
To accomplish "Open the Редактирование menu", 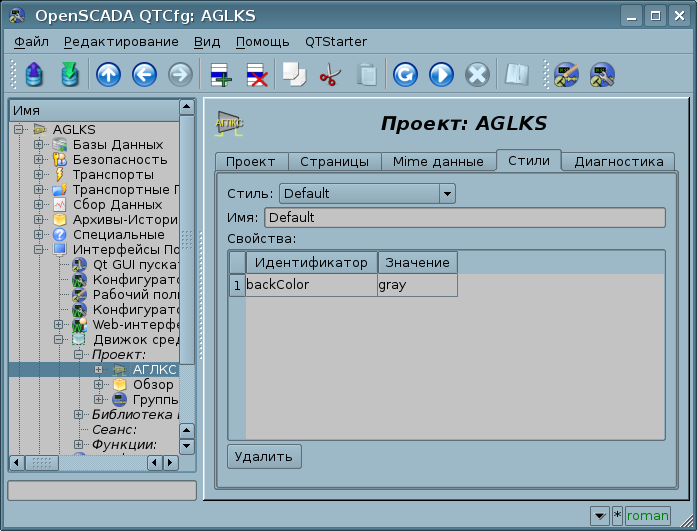I will point(121,42).
